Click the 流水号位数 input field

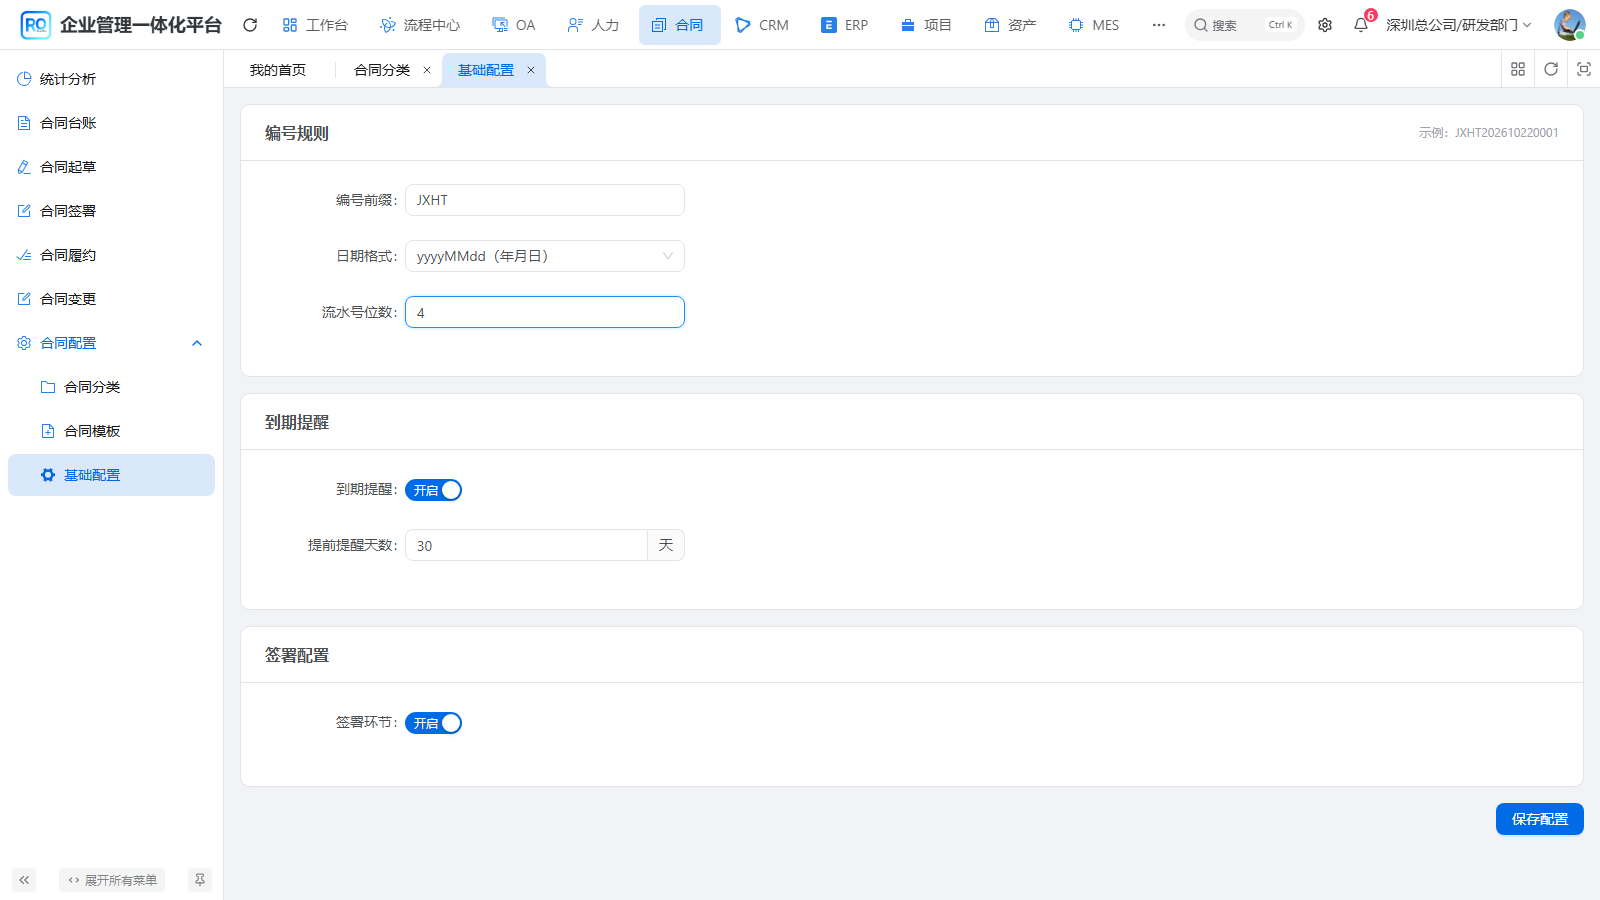tap(545, 312)
